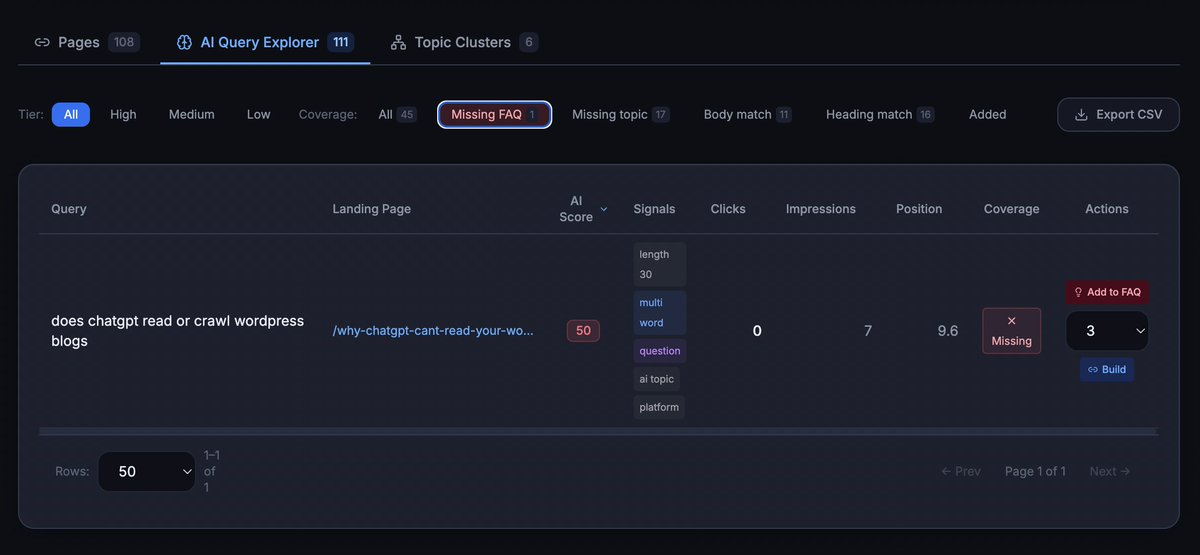
Task: Click the Landing Page column header
Action: (371, 209)
